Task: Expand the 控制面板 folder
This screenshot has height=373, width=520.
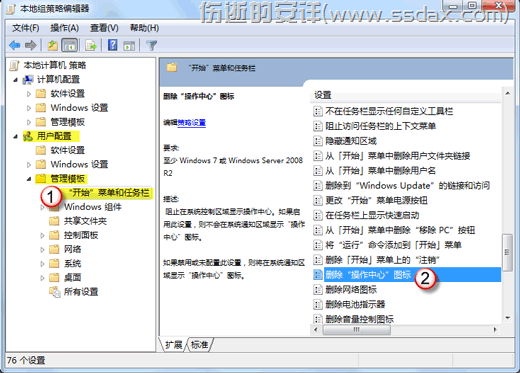Action: click(42, 235)
